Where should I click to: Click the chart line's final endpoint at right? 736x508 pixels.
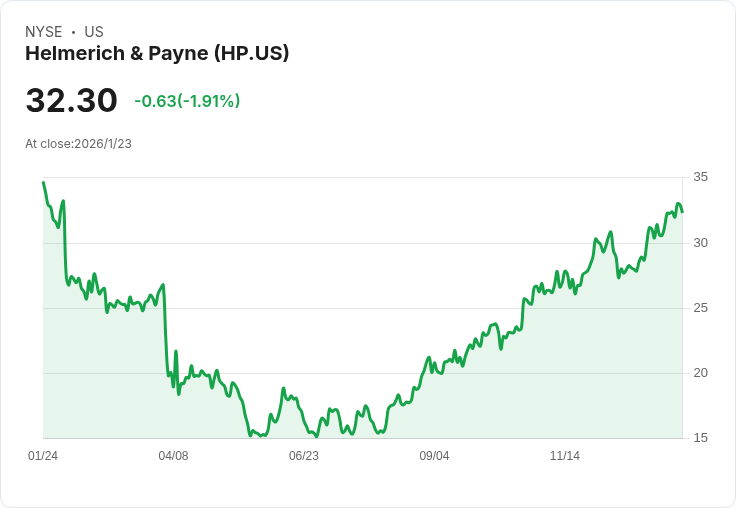(682, 212)
